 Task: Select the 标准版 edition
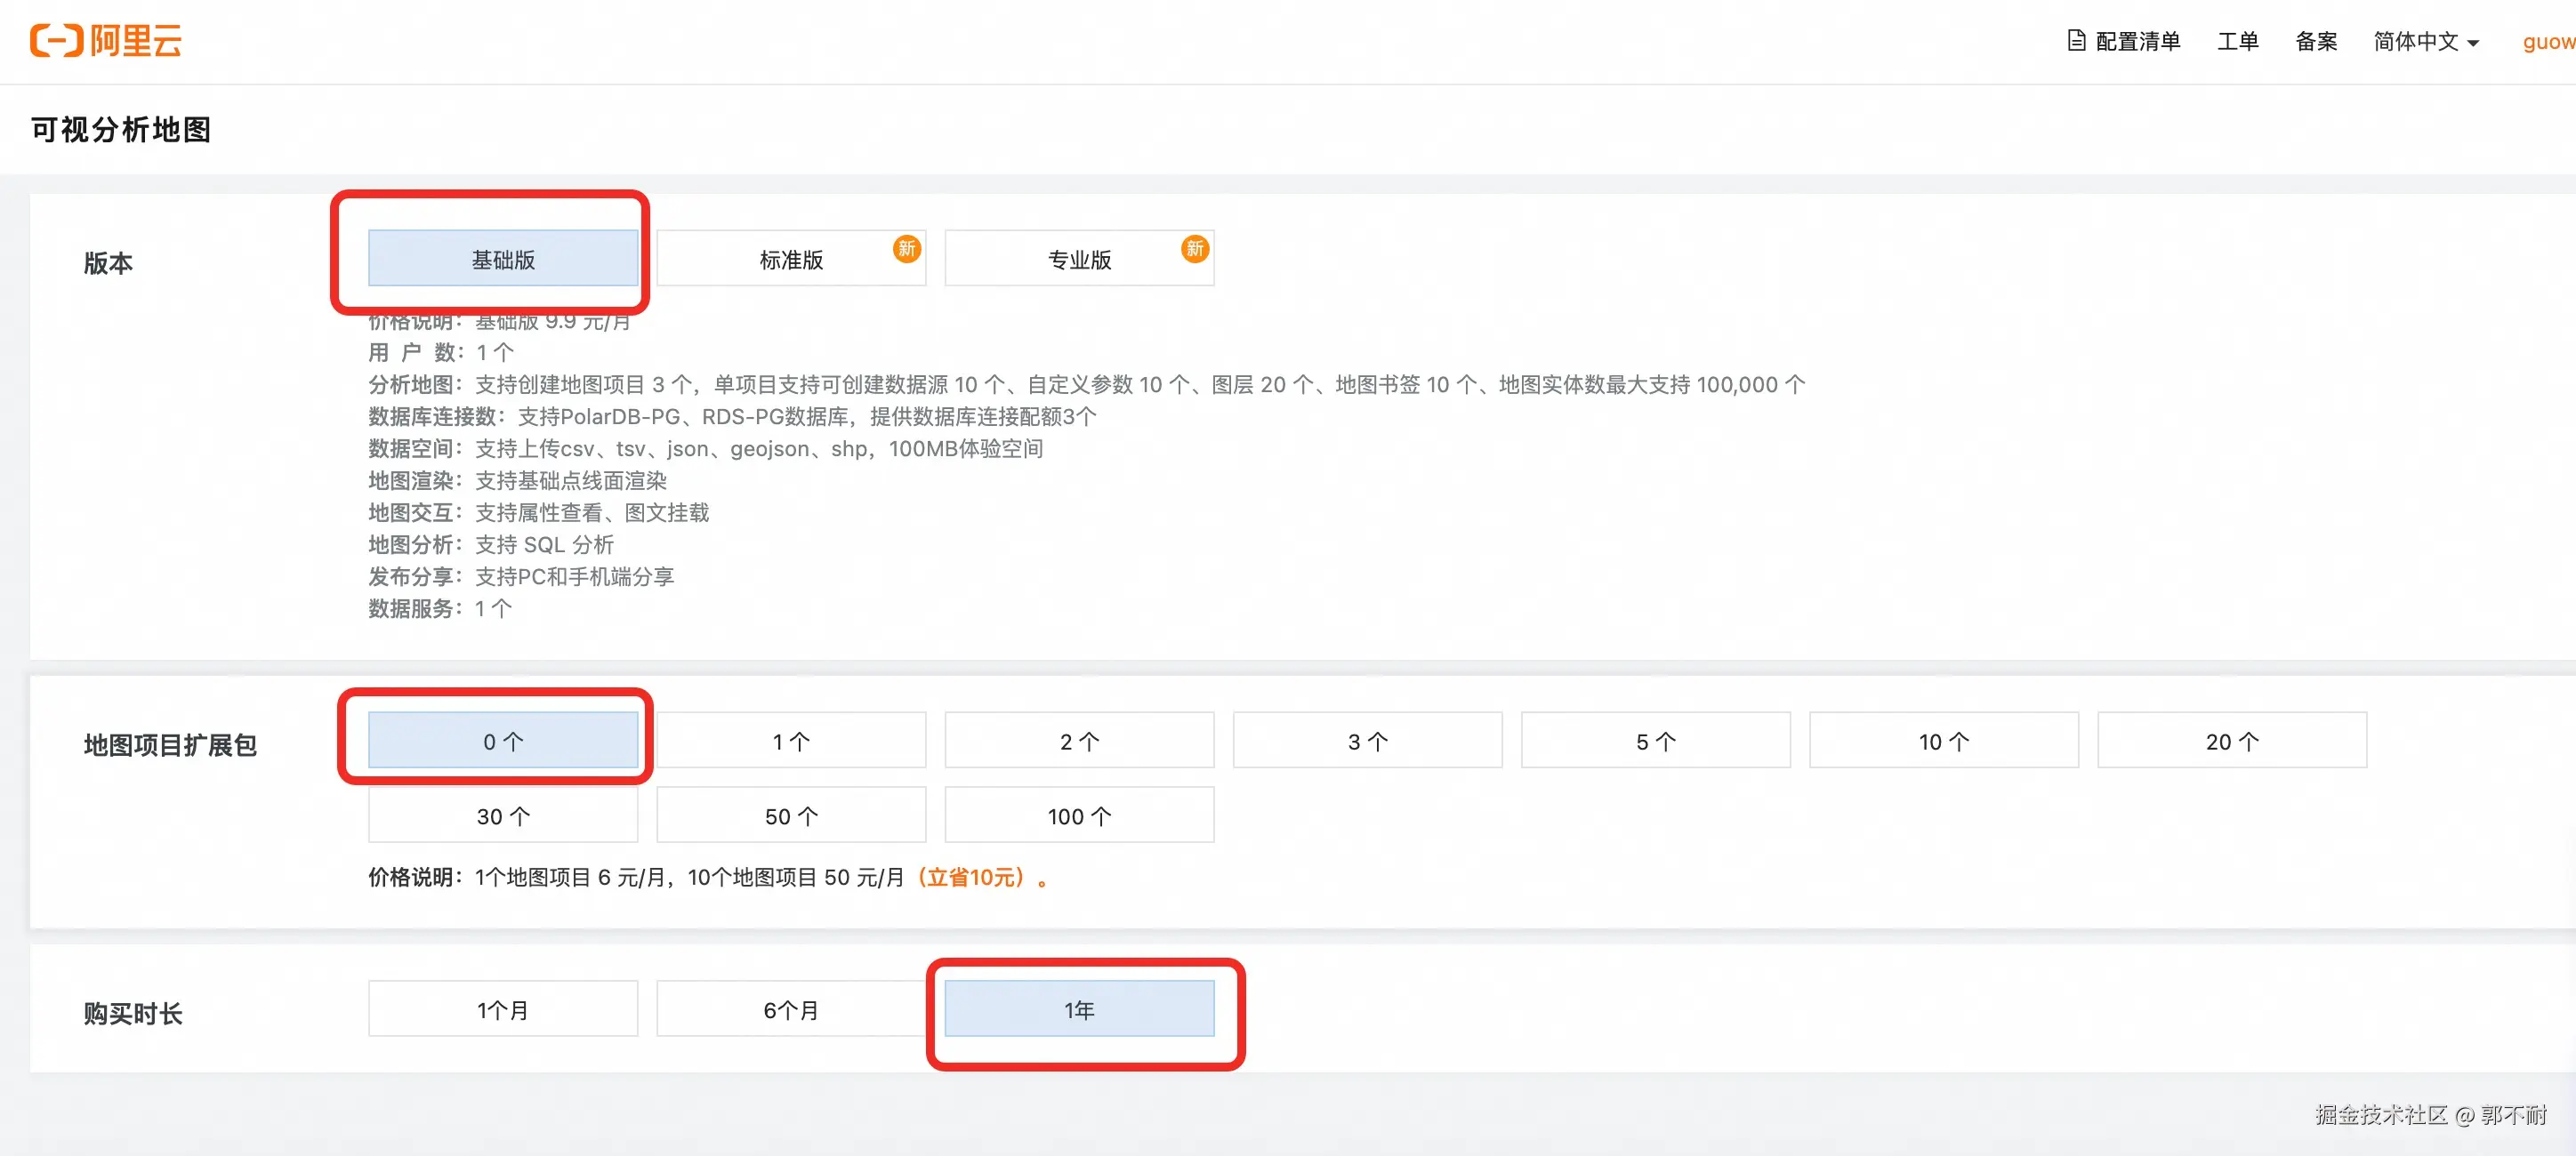pyautogui.click(x=790, y=259)
